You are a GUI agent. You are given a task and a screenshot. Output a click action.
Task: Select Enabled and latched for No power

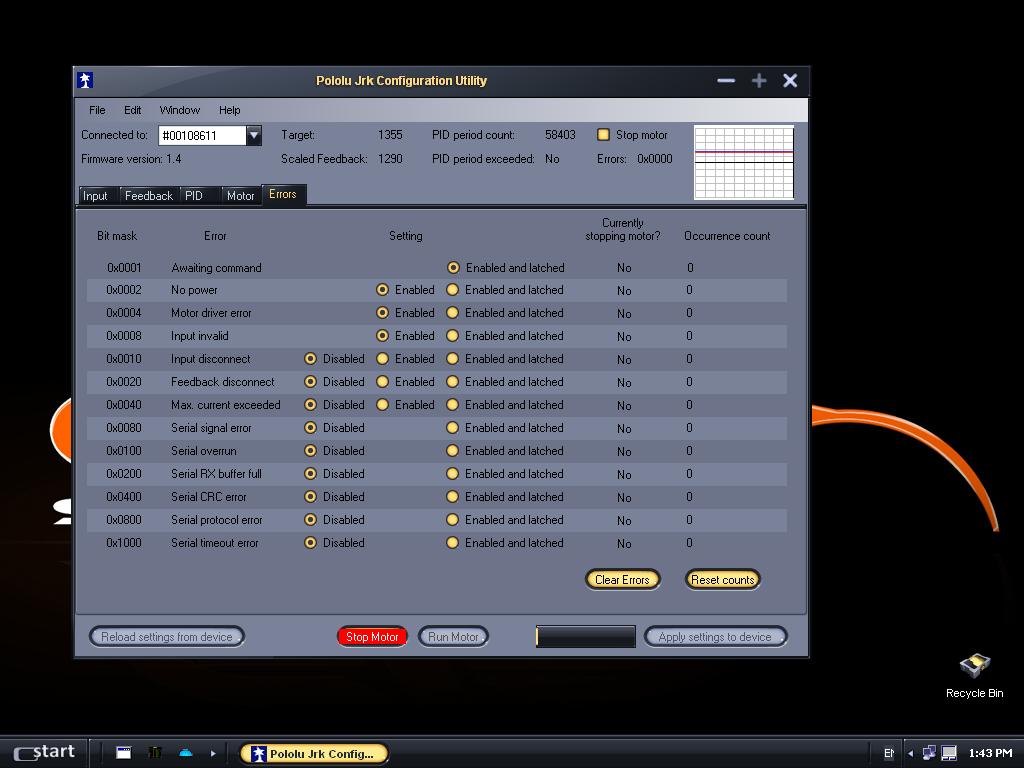point(452,290)
